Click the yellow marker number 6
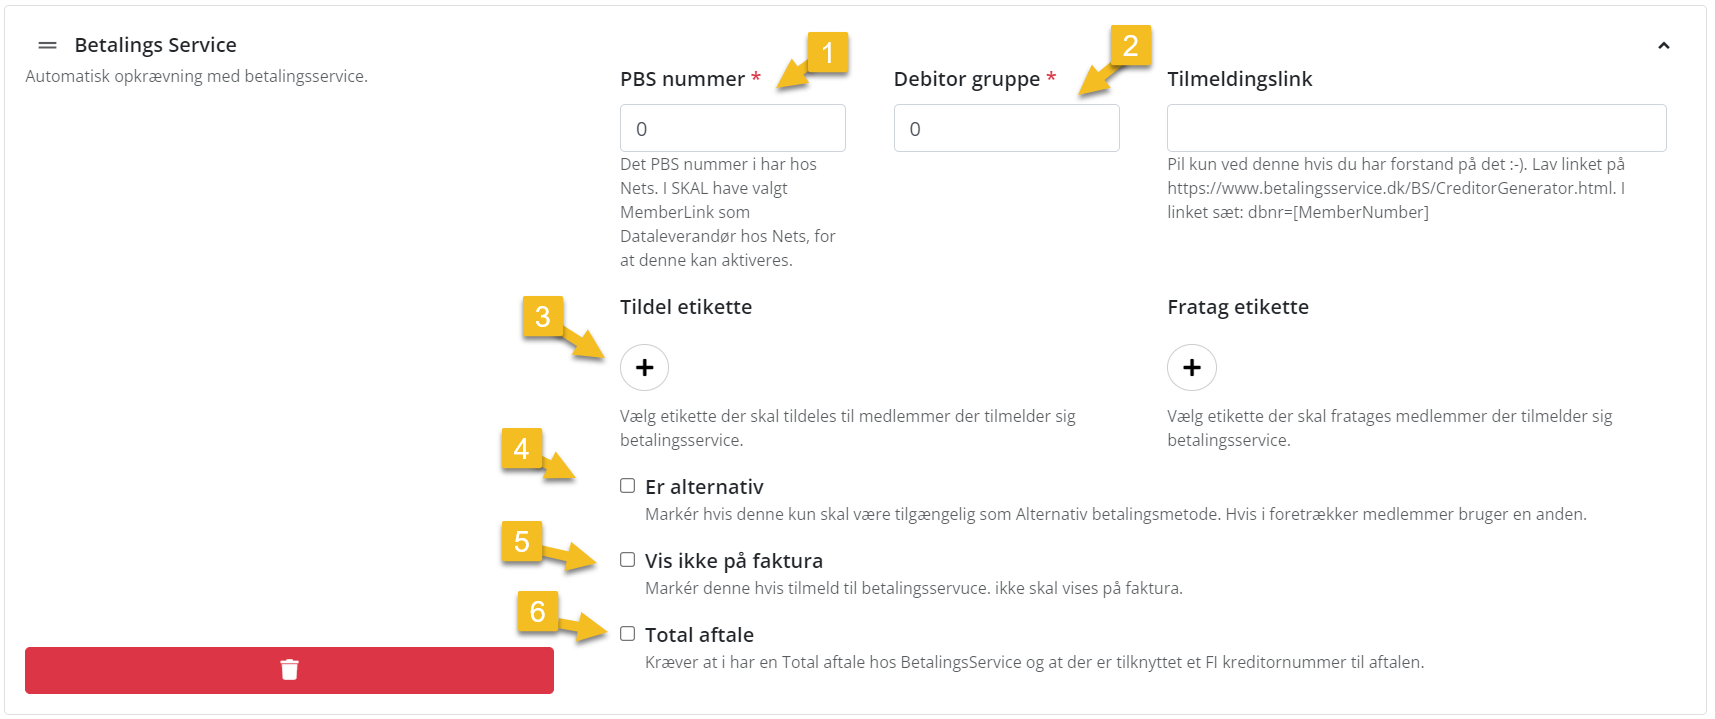Image resolution: width=1715 pixels, height=719 pixels. pyautogui.click(x=537, y=611)
